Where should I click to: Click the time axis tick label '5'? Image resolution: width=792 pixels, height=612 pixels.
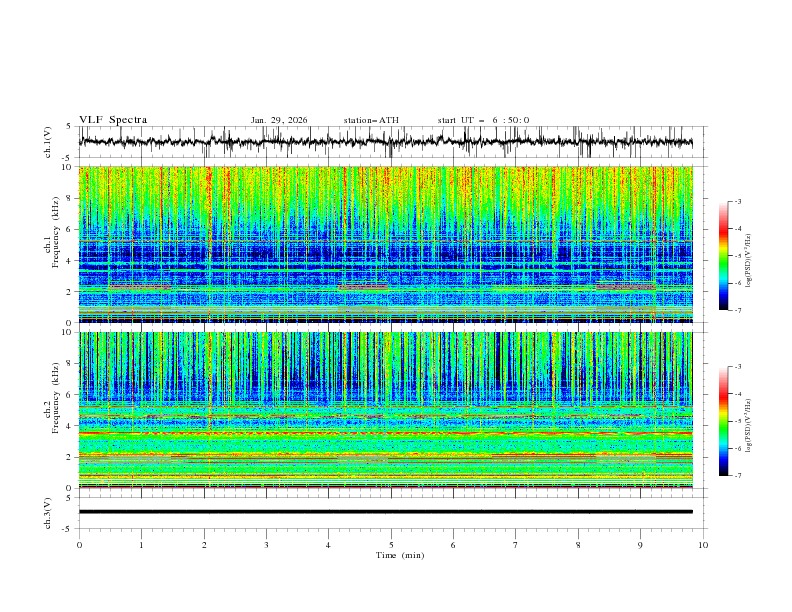[391, 545]
